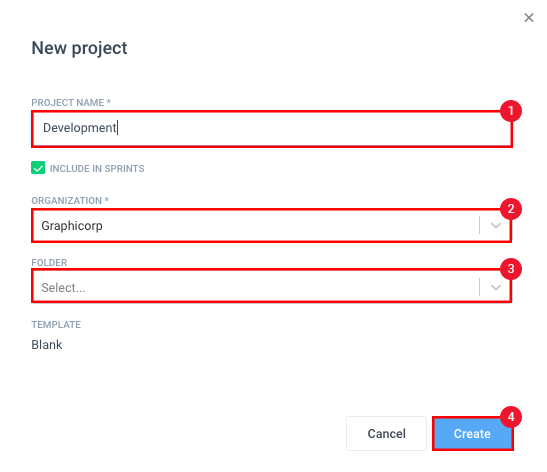Click the ORGANIZATION field label
The width and height of the screenshot is (547, 472).
[x=70, y=201]
